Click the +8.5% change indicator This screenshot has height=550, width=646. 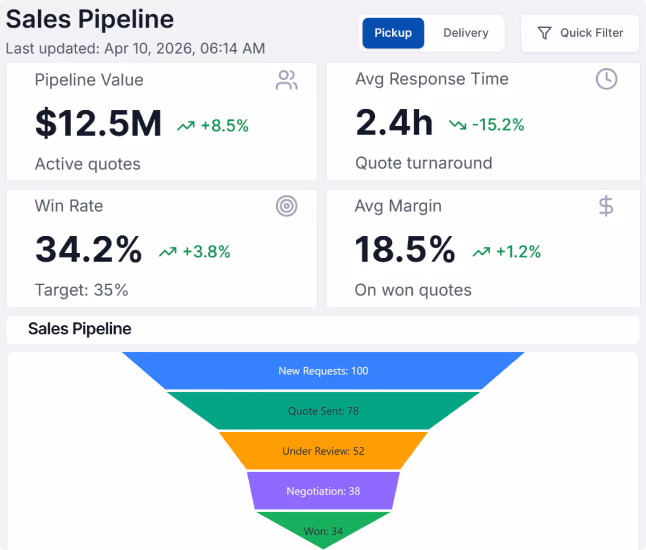click(x=225, y=126)
